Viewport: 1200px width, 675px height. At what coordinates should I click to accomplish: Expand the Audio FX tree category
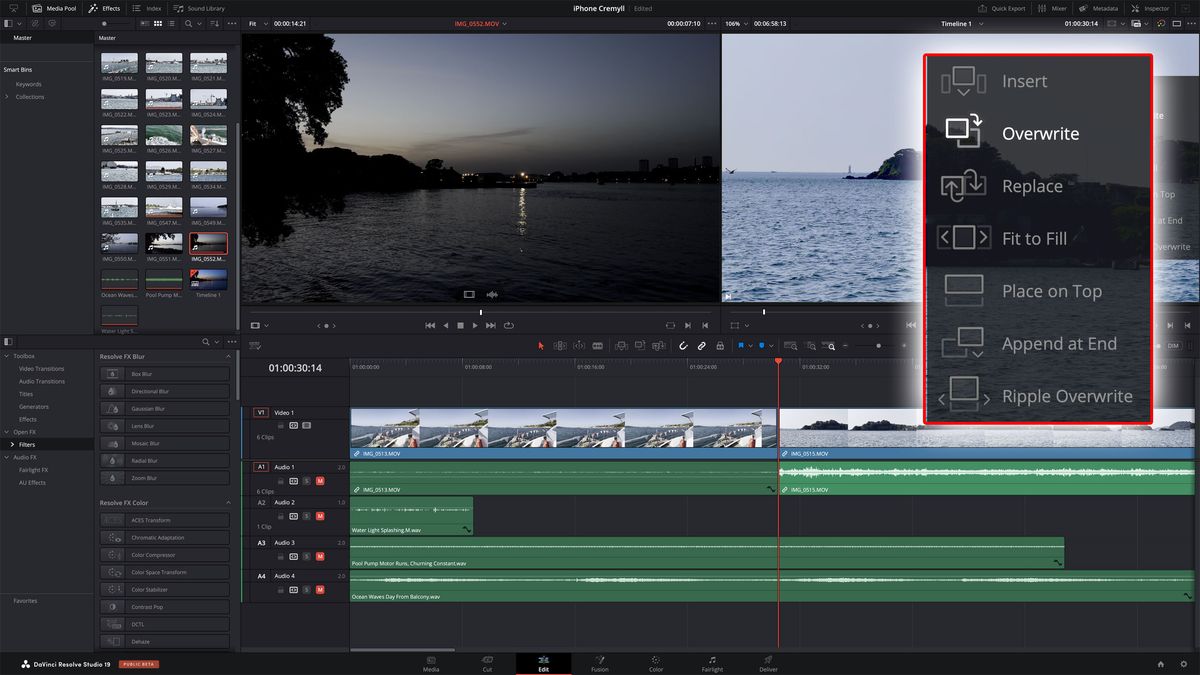(x=7, y=457)
